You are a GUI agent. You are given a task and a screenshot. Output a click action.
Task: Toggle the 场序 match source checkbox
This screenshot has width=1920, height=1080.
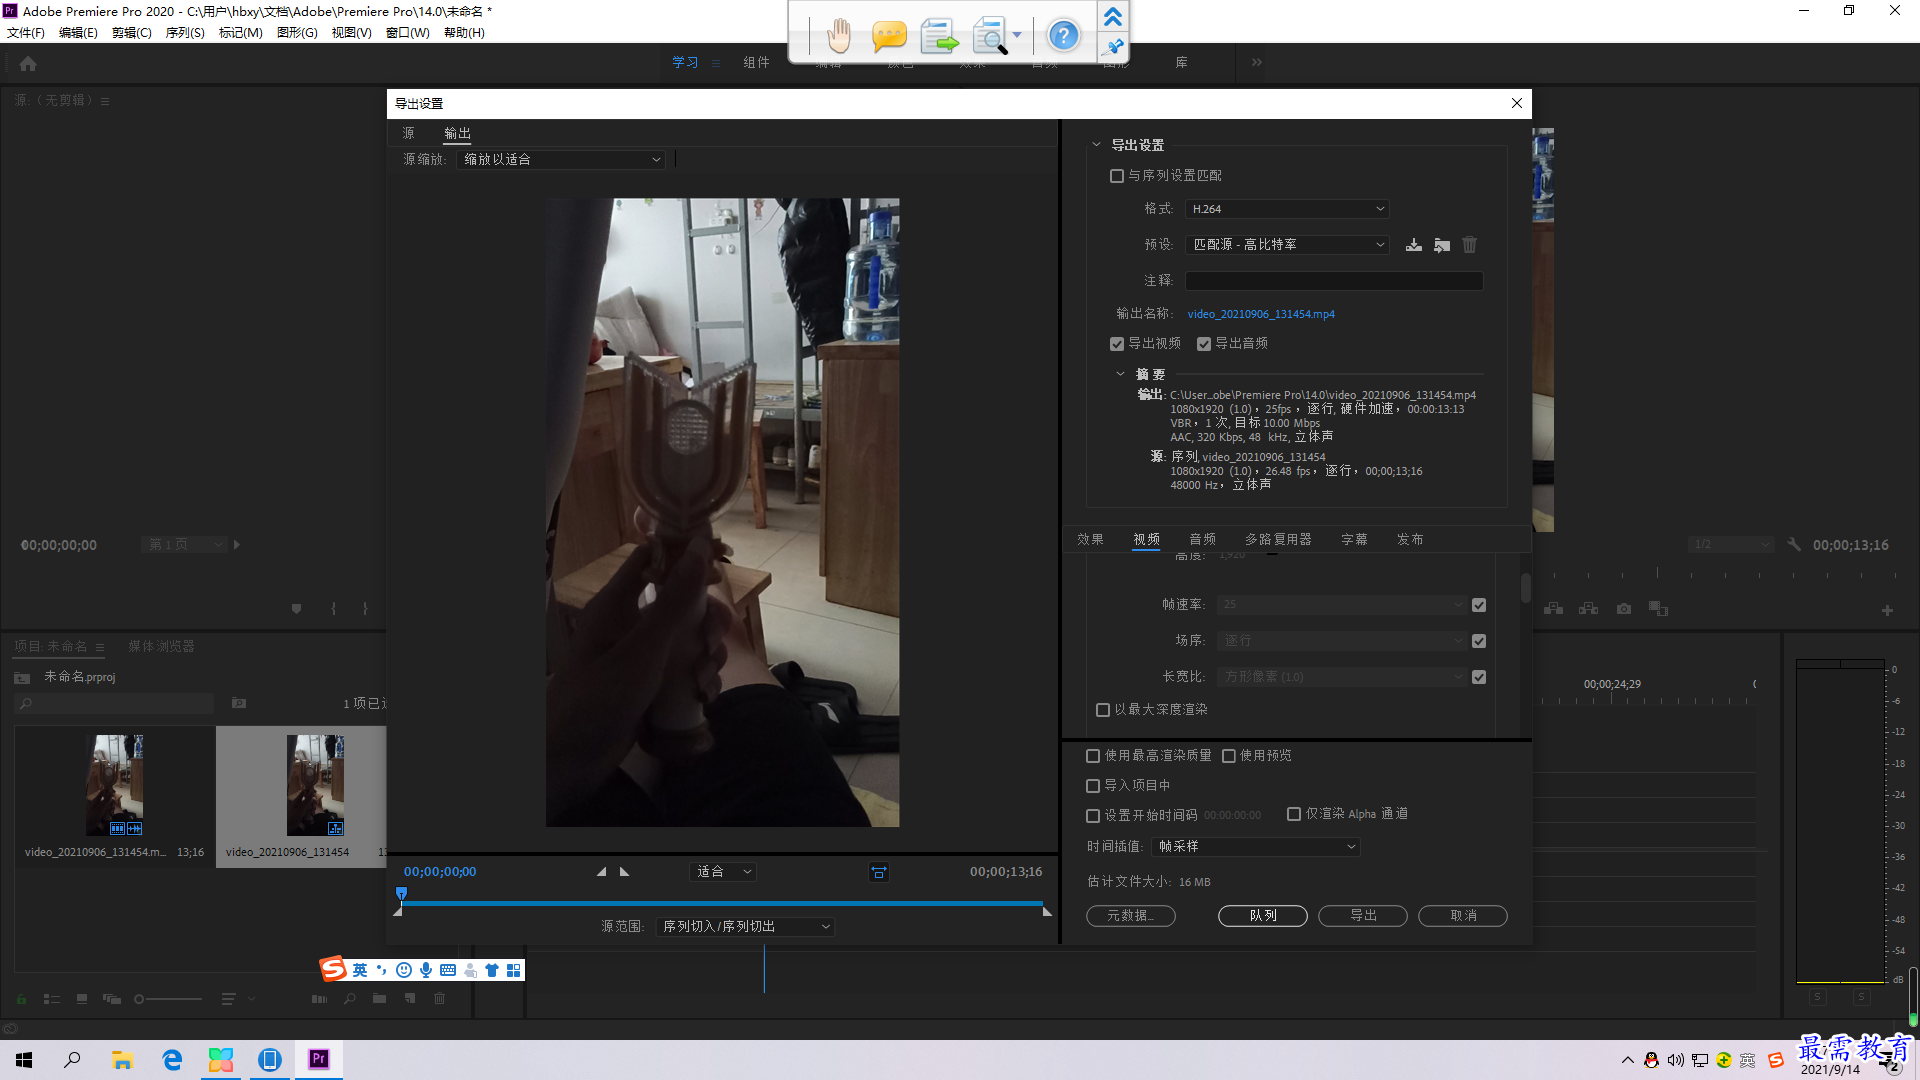point(1479,641)
